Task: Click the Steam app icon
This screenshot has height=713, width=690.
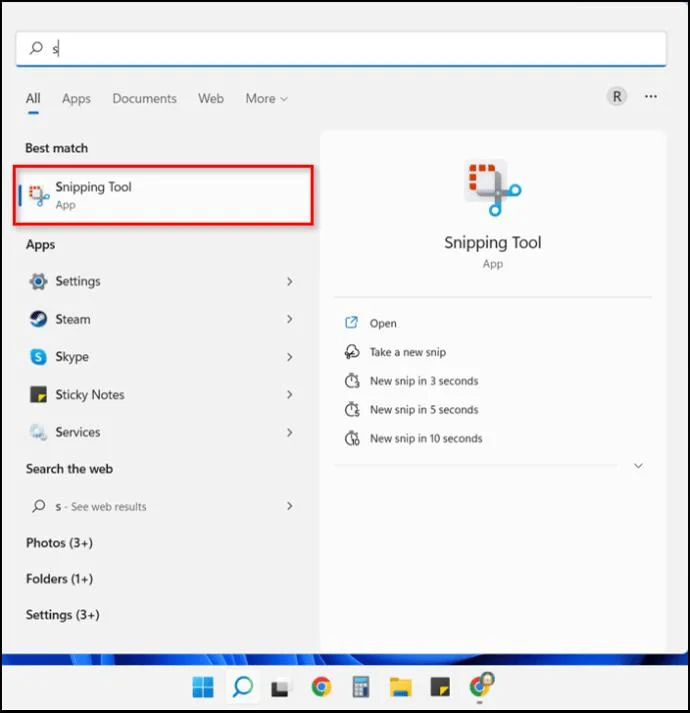Action: [38, 319]
